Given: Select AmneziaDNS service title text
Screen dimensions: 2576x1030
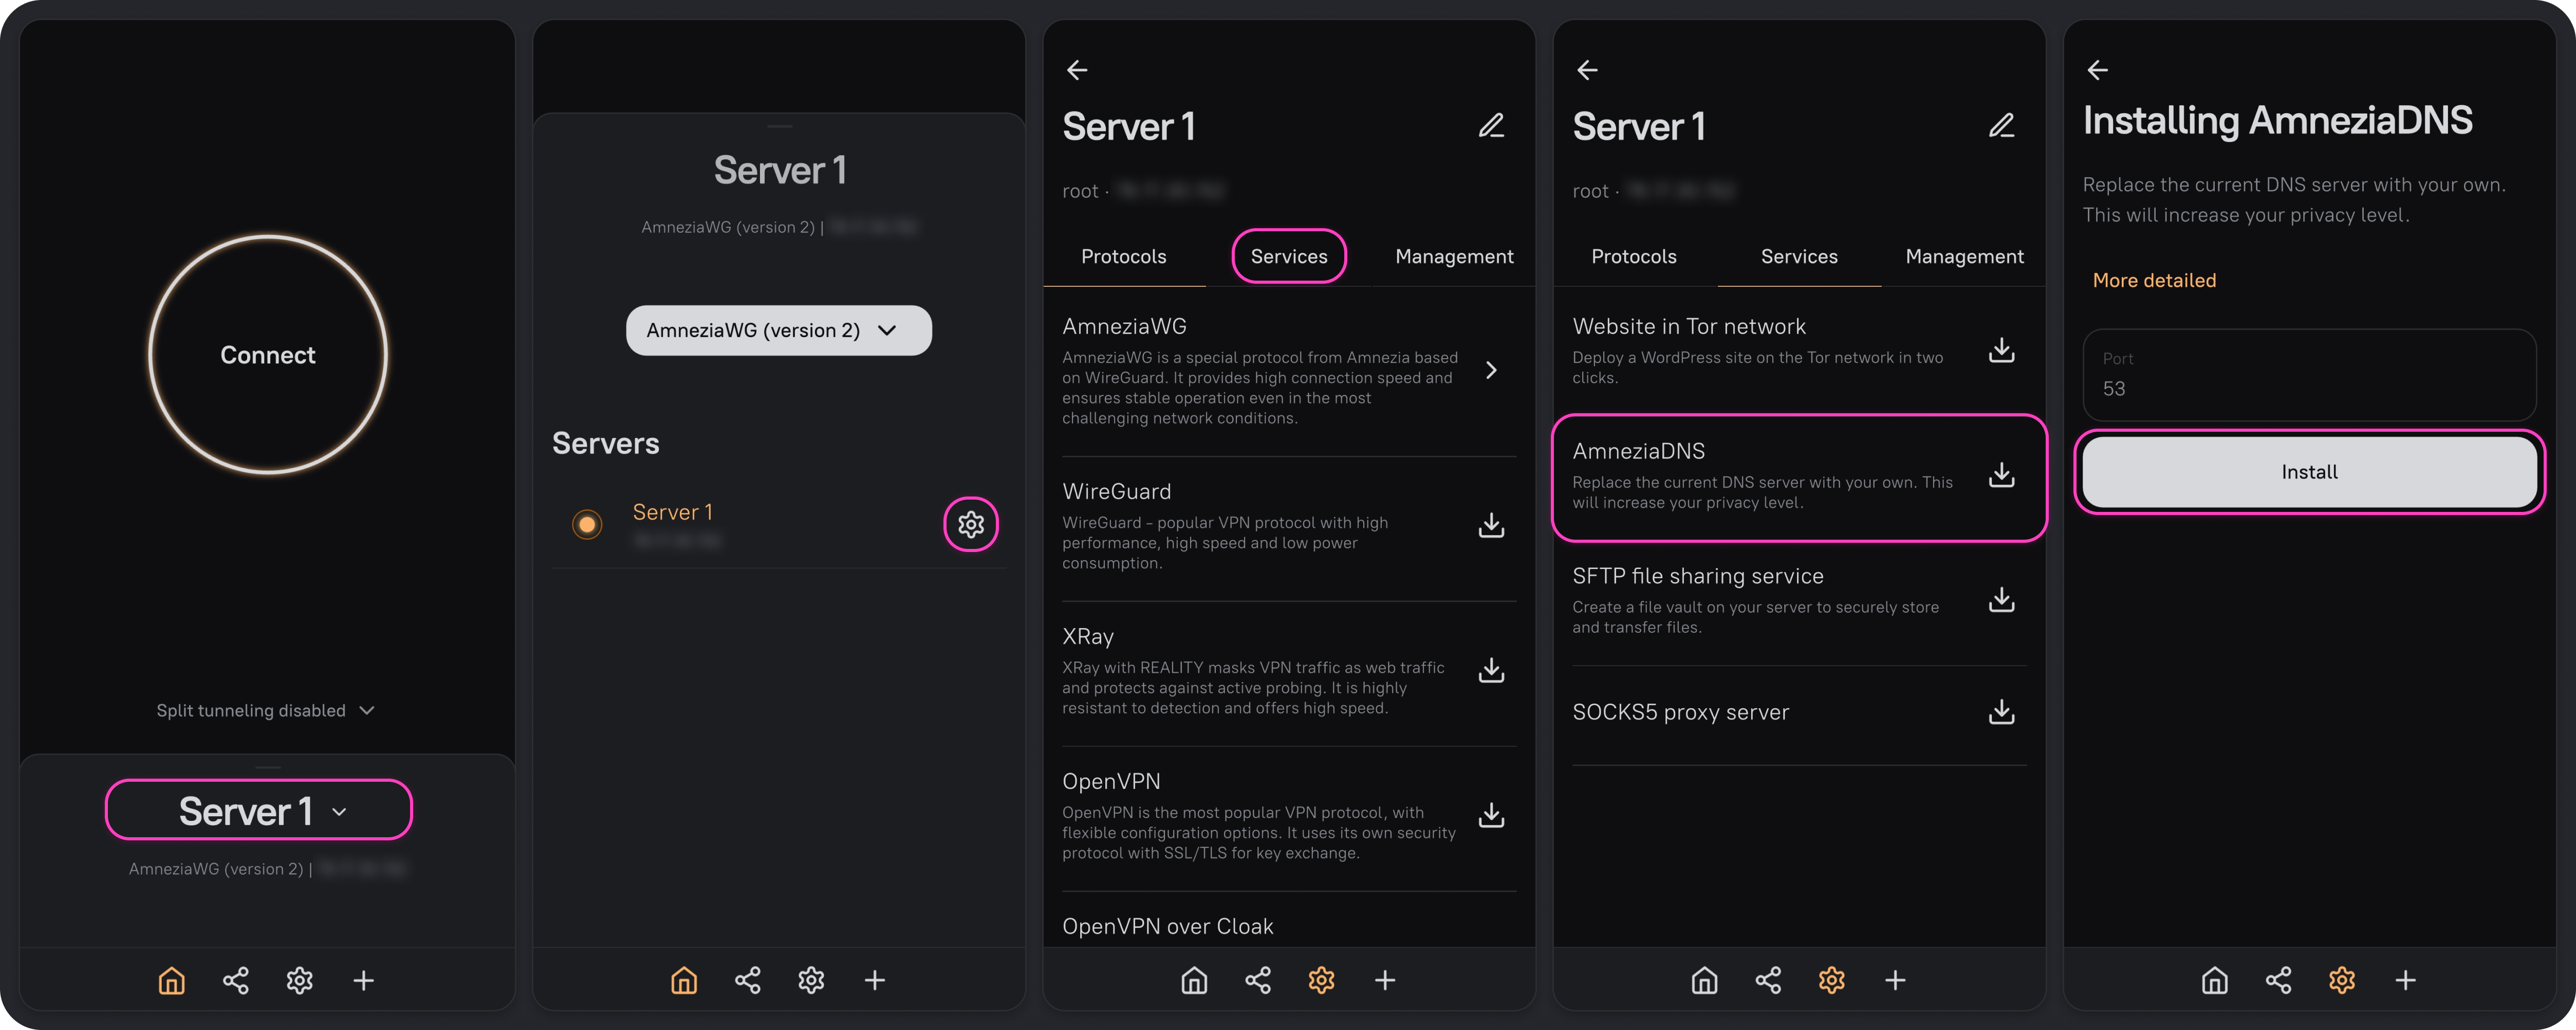Looking at the screenshot, I should click(x=1638, y=451).
